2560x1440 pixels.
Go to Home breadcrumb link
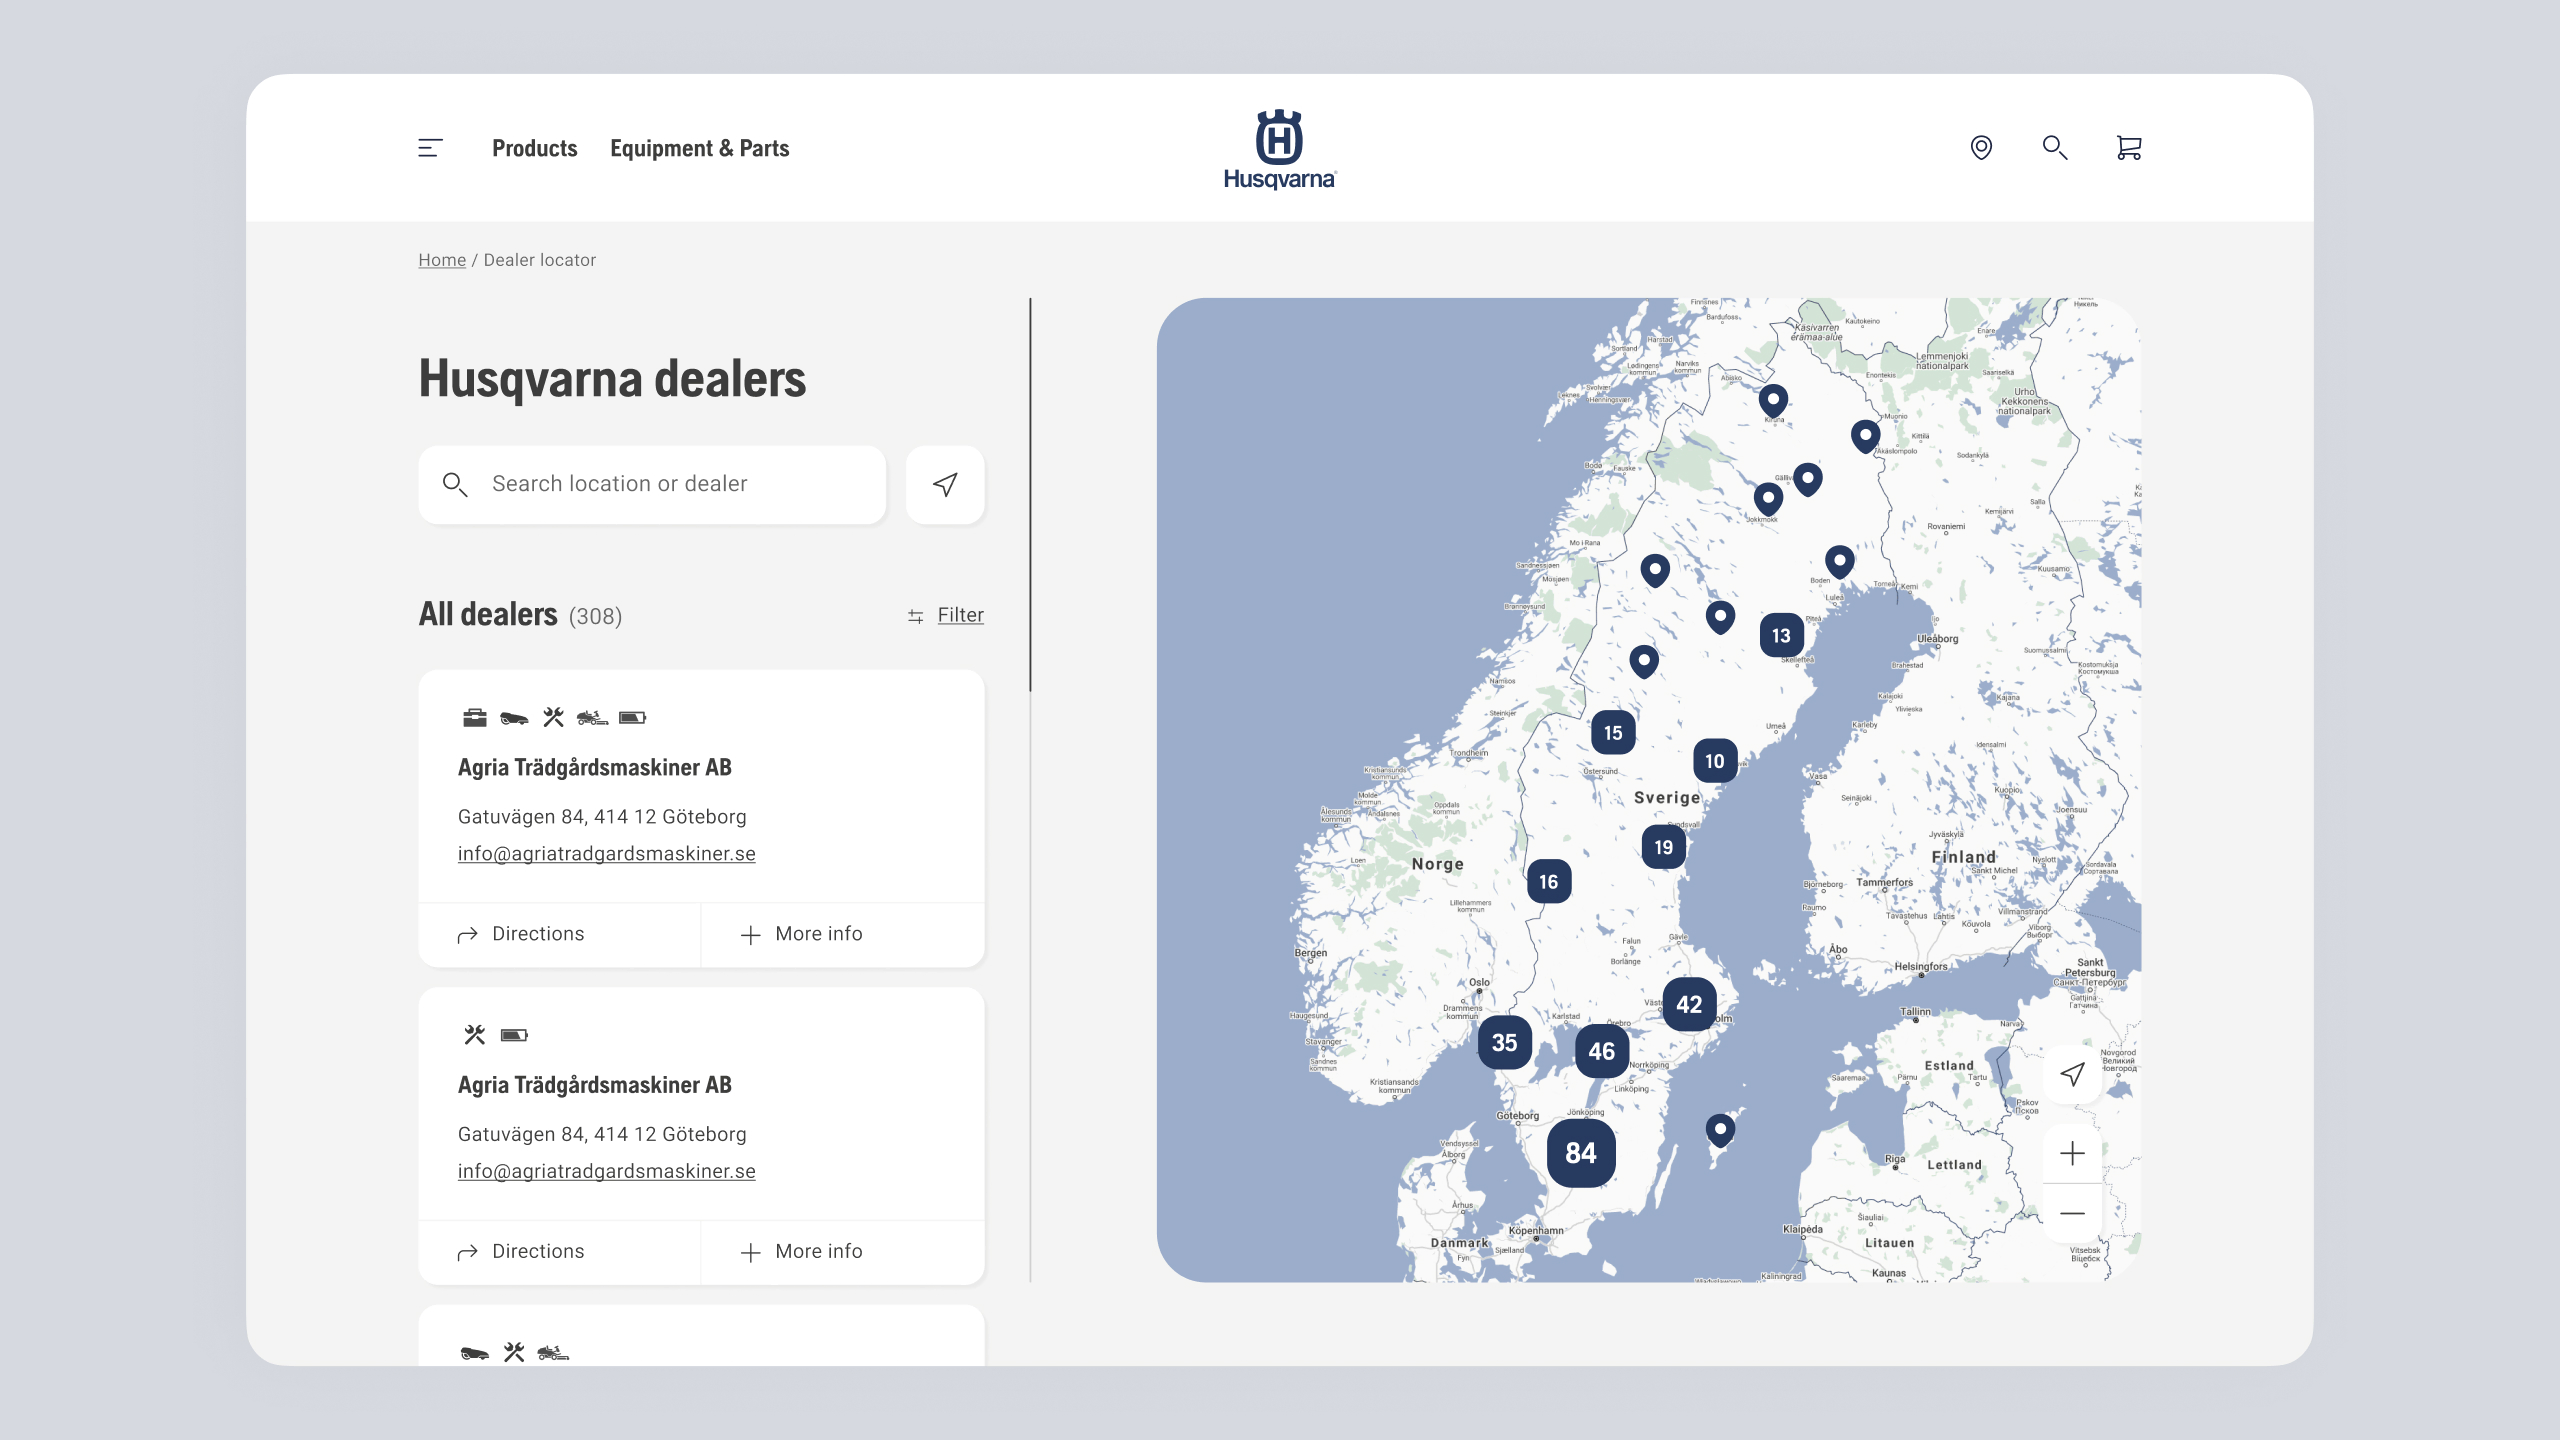click(x=442, y=260)
